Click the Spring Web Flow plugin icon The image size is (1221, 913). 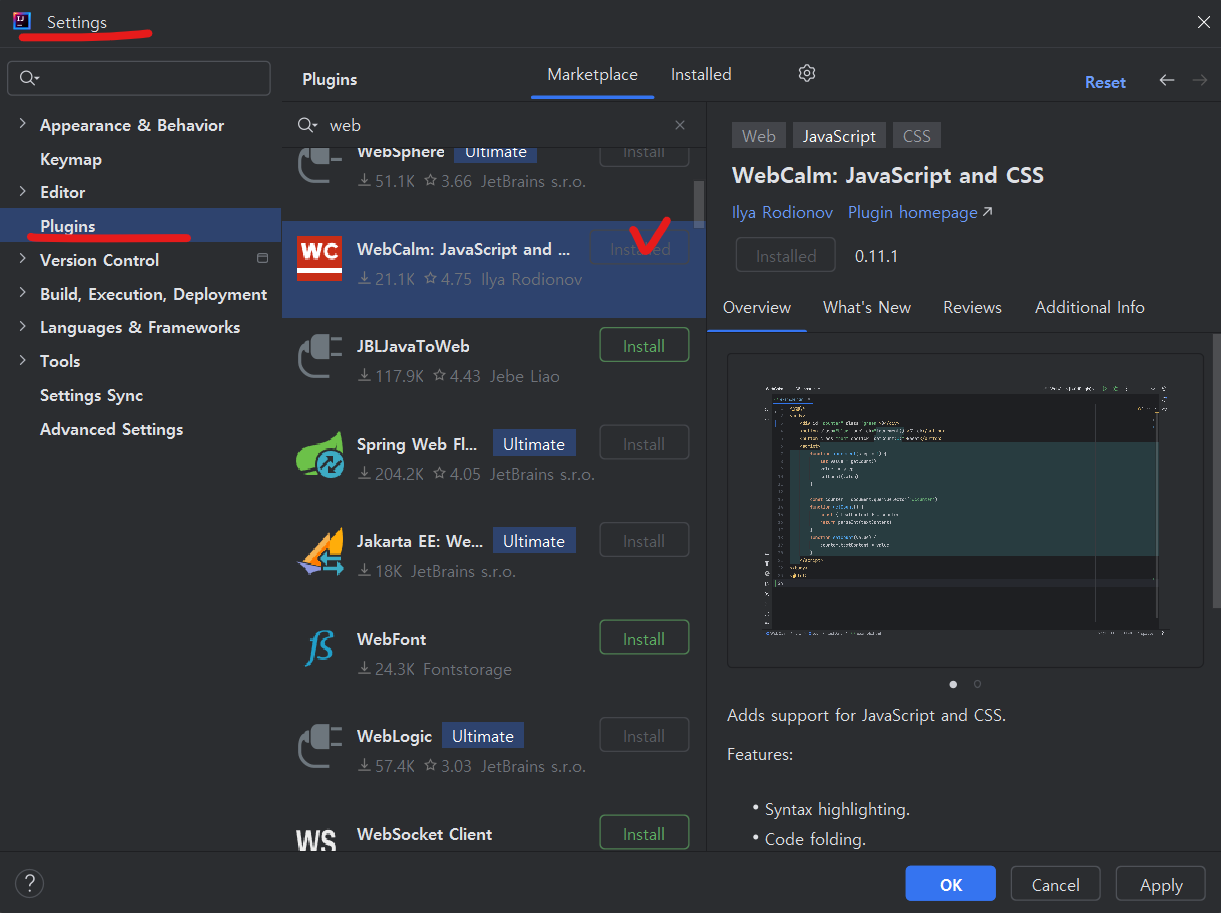pos(320,455)
